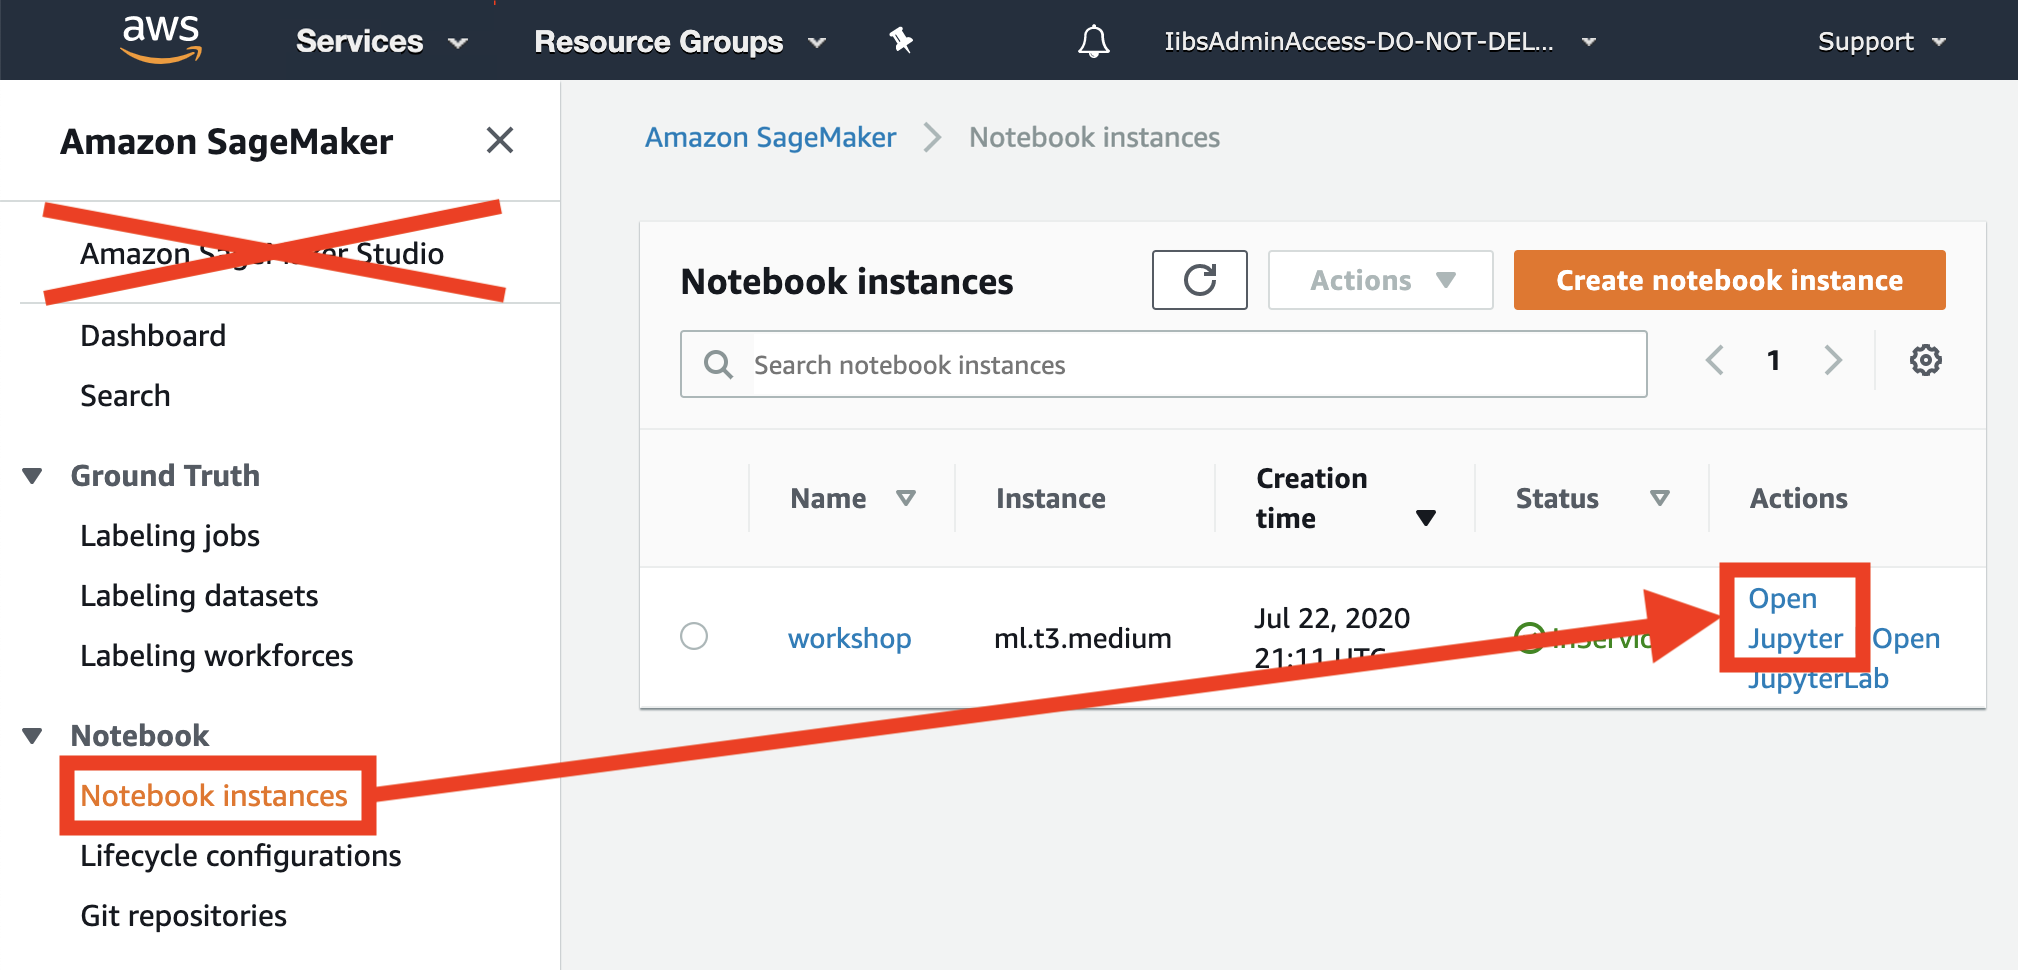Go to next page of instances

click(x=1832, y=360)
